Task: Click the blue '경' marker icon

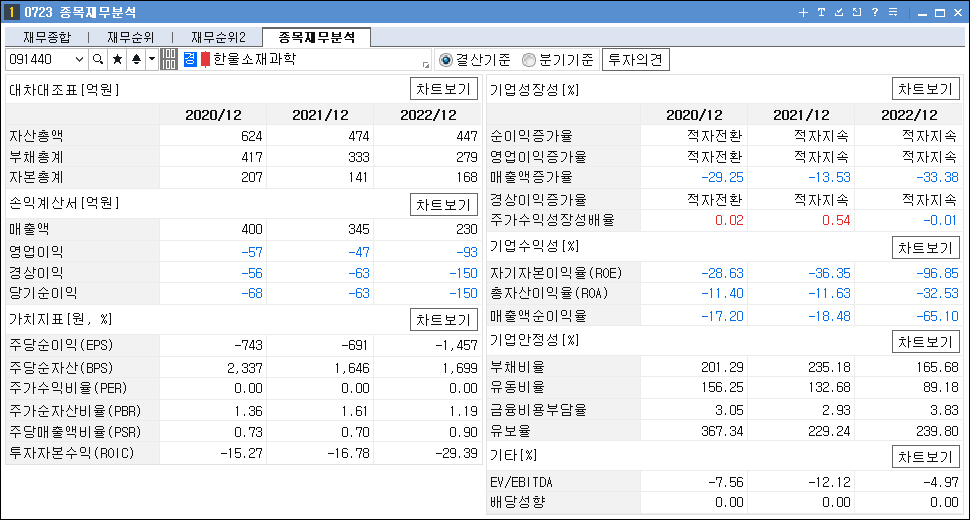Action: click(190, 59)
